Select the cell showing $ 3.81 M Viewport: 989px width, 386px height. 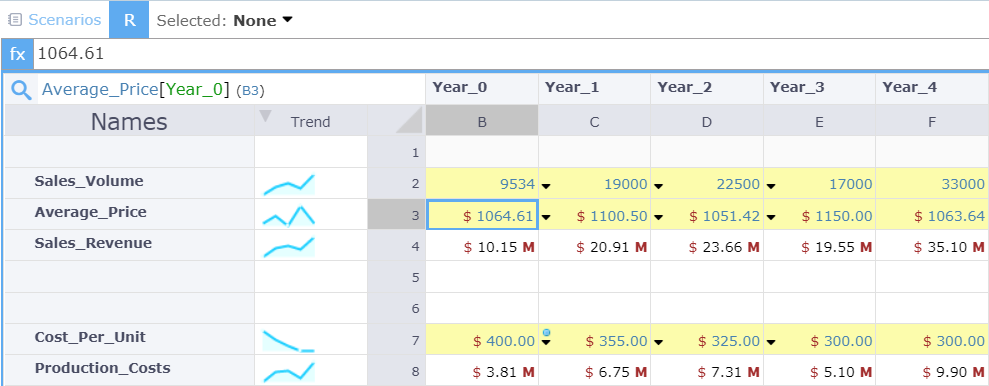click(482, 371)
